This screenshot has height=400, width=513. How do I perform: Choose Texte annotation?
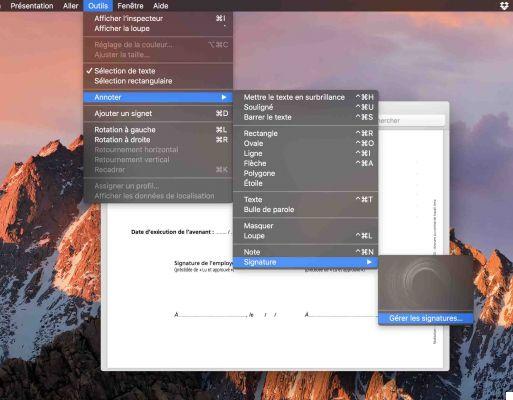point(305,200)
